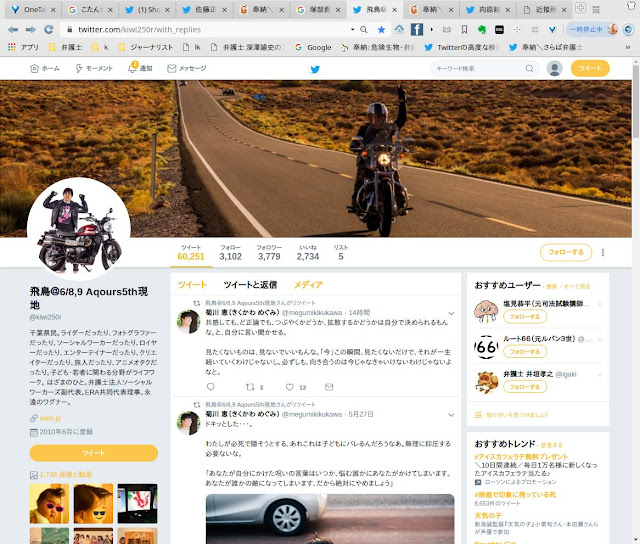Send the 14時間 tweet via direct message icon
This screenshot has height=544, width=640.
pyautogui.click(x=329, y=387)
